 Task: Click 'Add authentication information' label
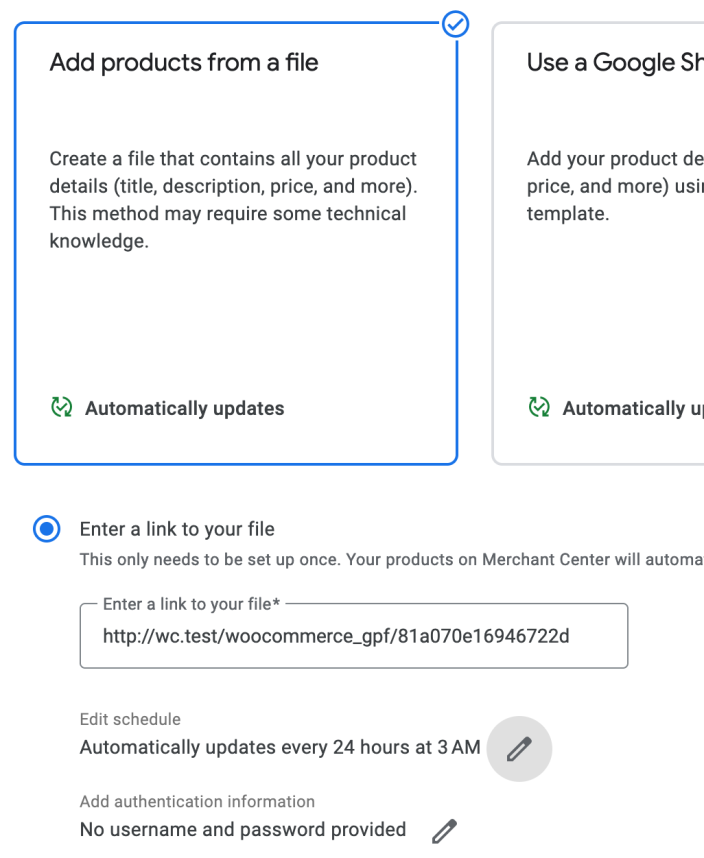[197, 801]
